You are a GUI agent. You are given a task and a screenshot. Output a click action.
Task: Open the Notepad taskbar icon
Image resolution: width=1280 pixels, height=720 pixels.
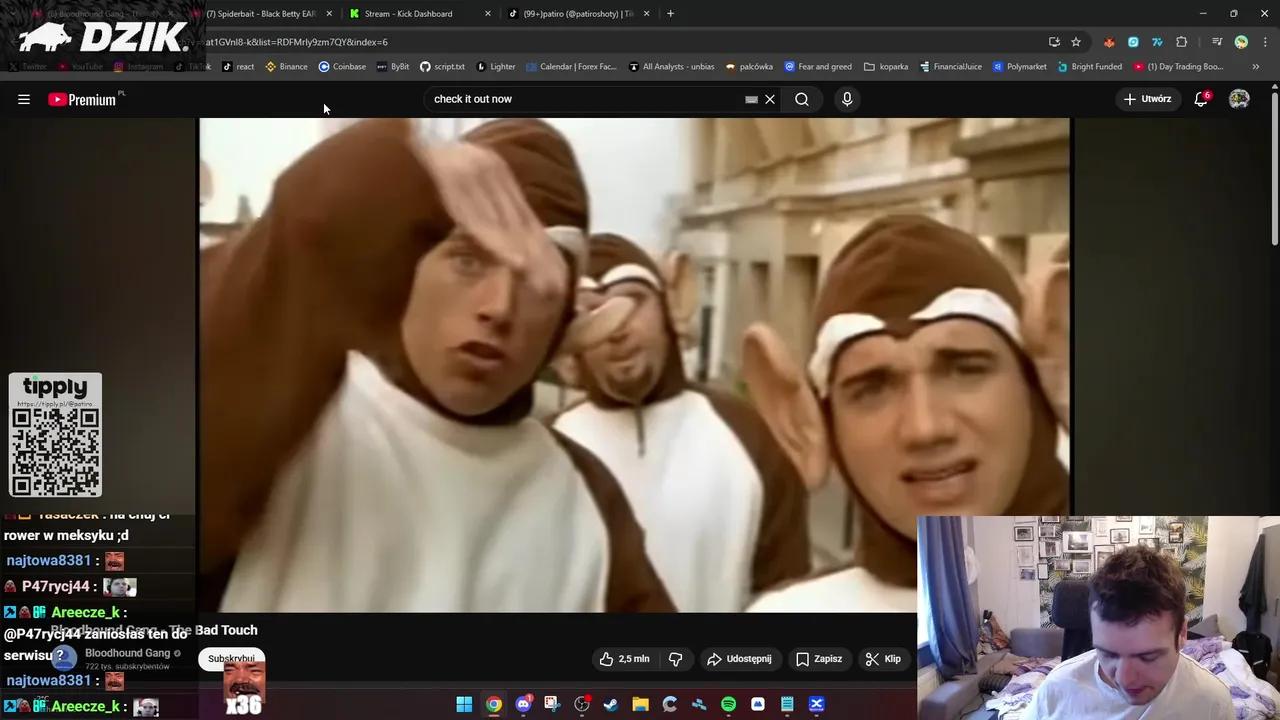(x=787, y=704)
